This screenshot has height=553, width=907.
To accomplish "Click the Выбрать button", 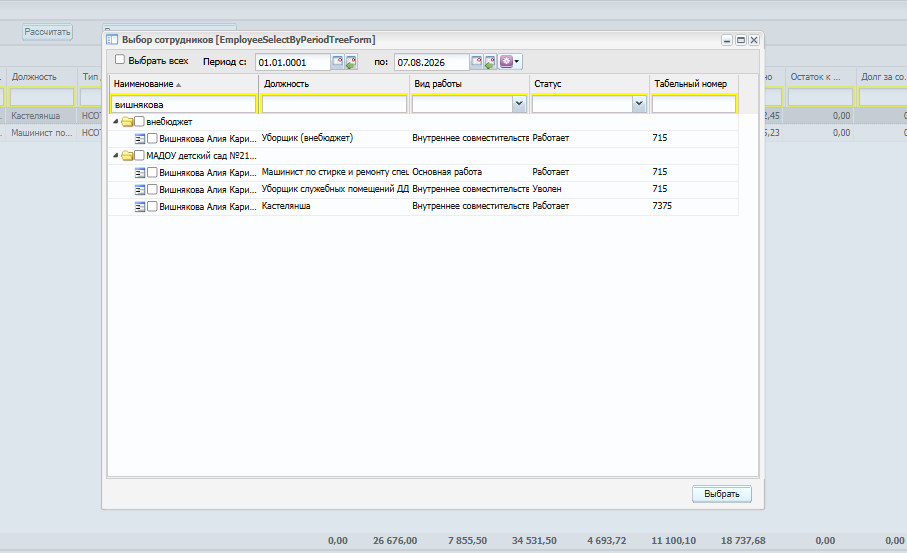I will click(x=721, y=494).
